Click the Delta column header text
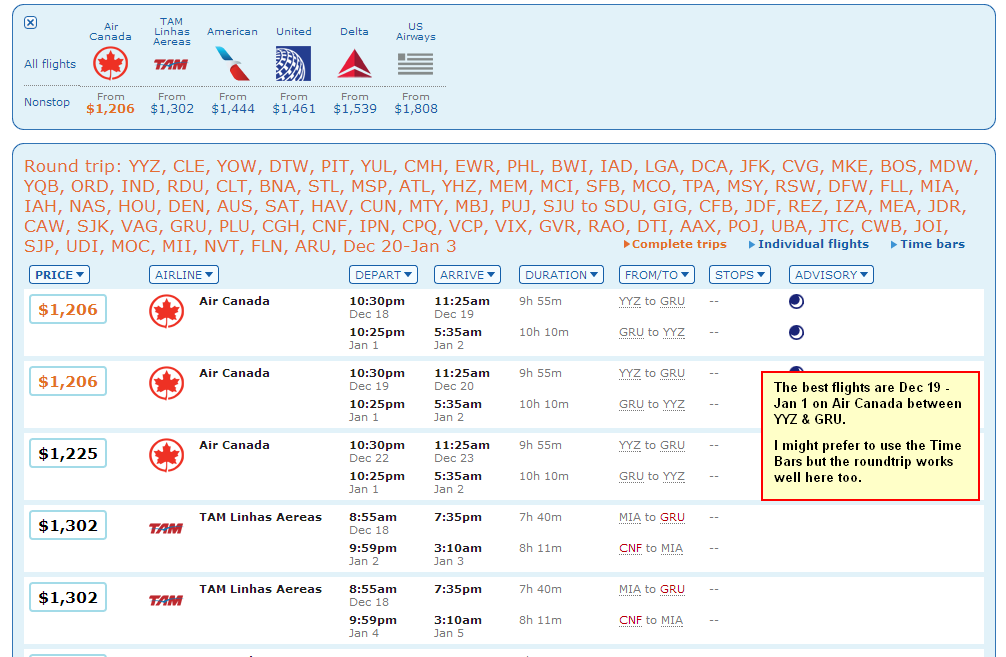The height and width of the screenshot is (657, 1006). pos(354,31)
